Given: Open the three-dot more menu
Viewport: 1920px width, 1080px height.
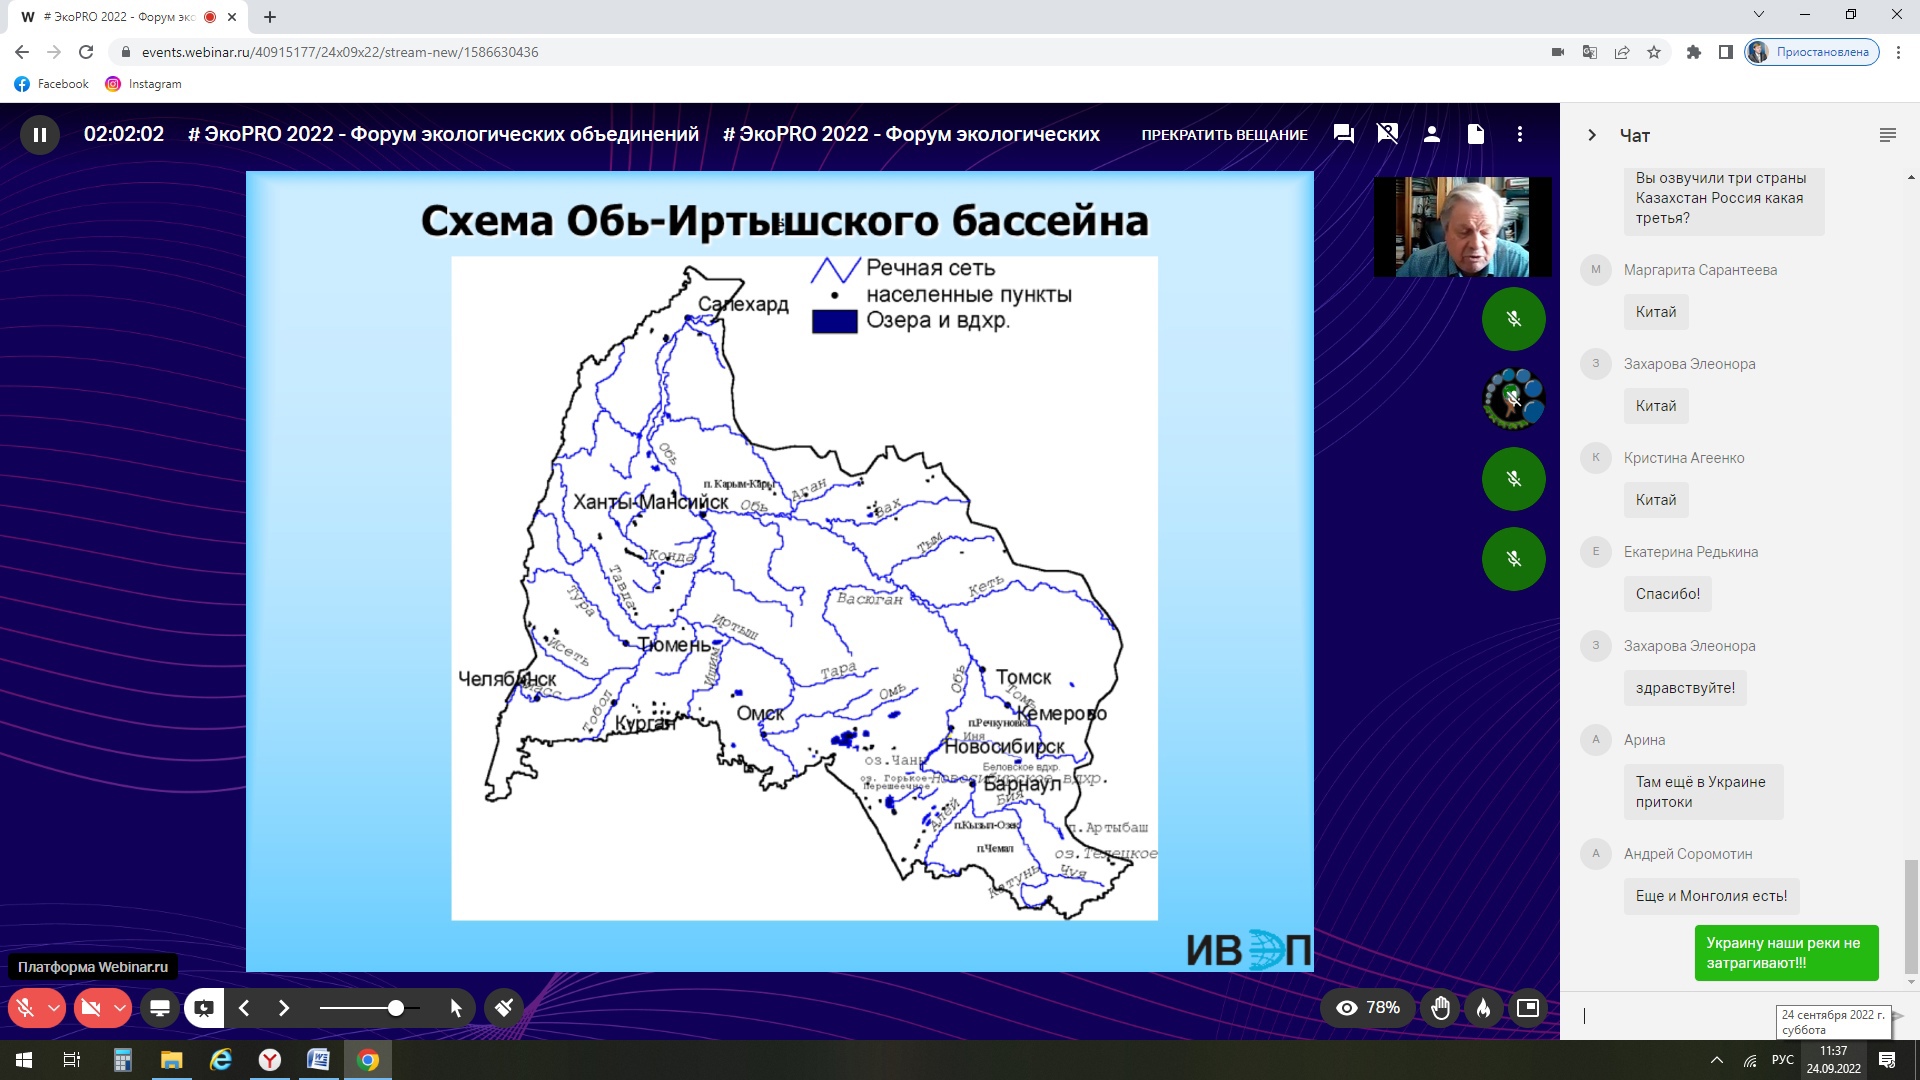Looking at the screenshot, I should click(x=1520, y=134).
